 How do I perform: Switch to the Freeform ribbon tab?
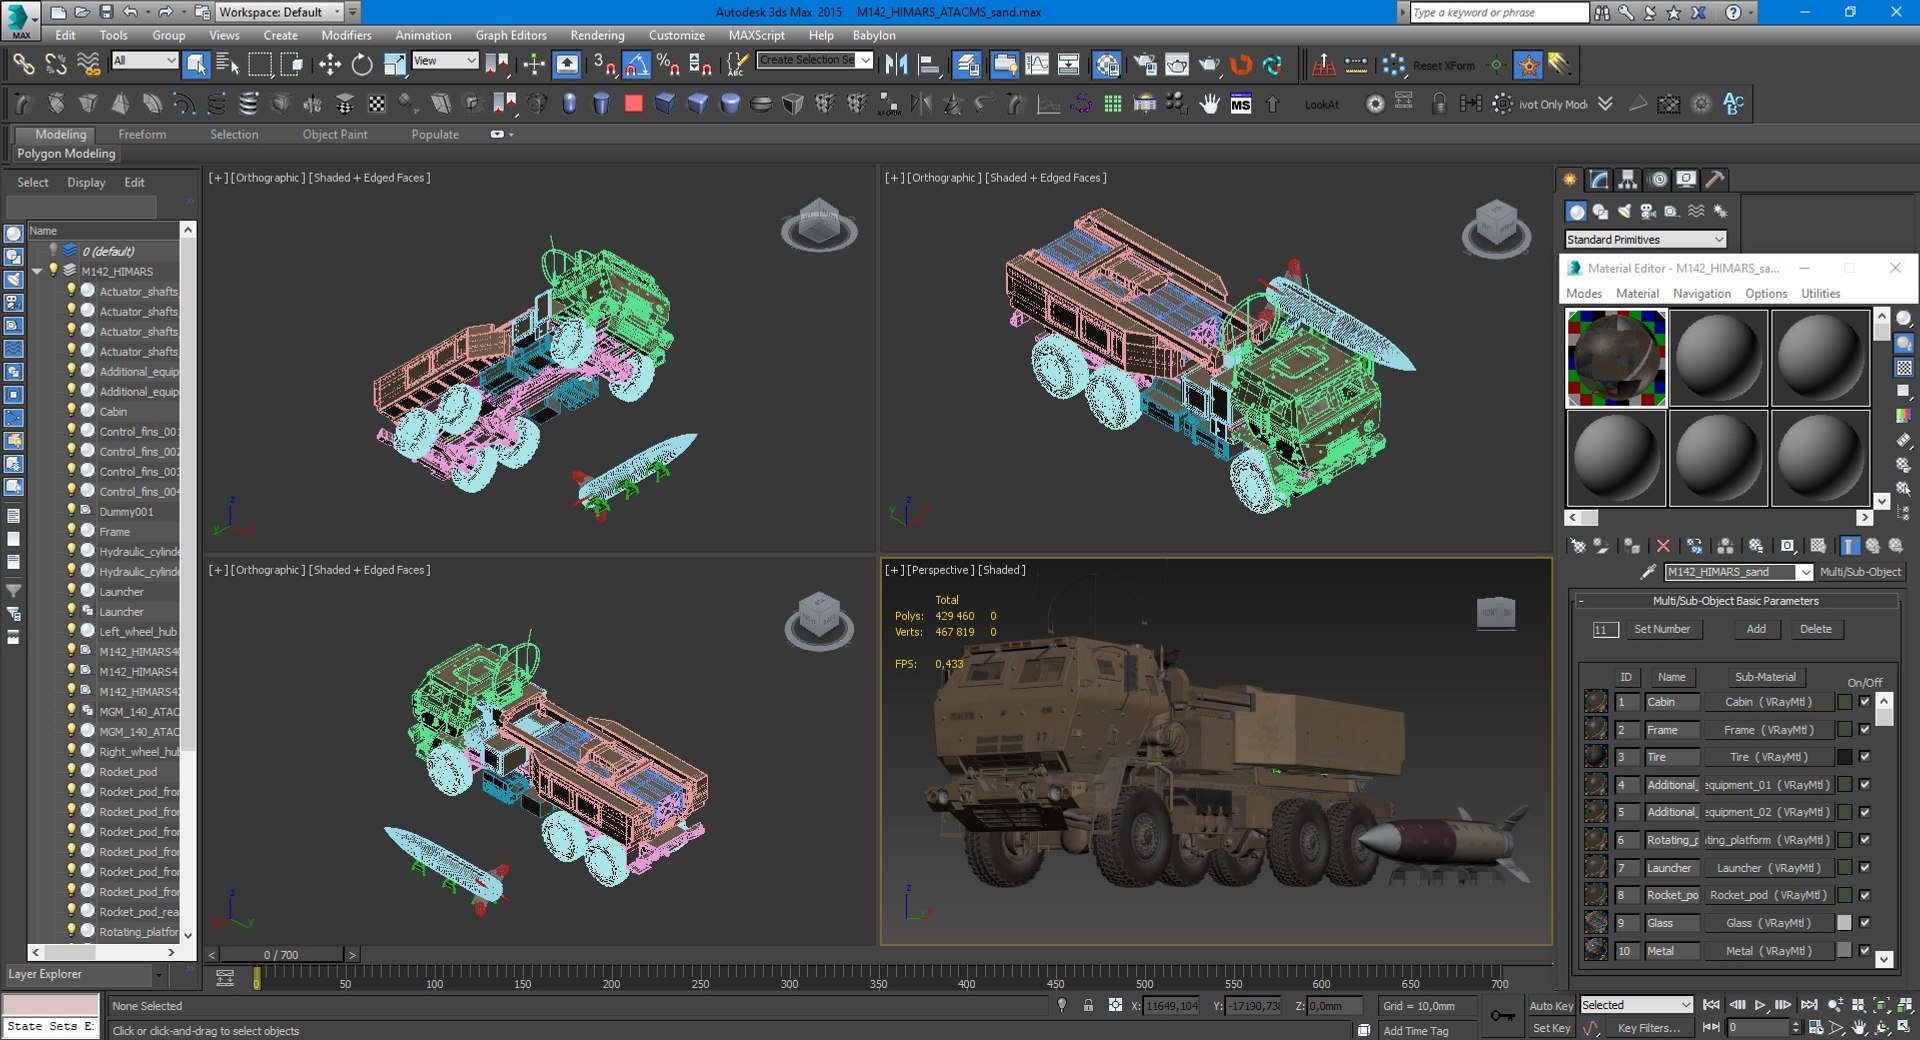(142, 134)
